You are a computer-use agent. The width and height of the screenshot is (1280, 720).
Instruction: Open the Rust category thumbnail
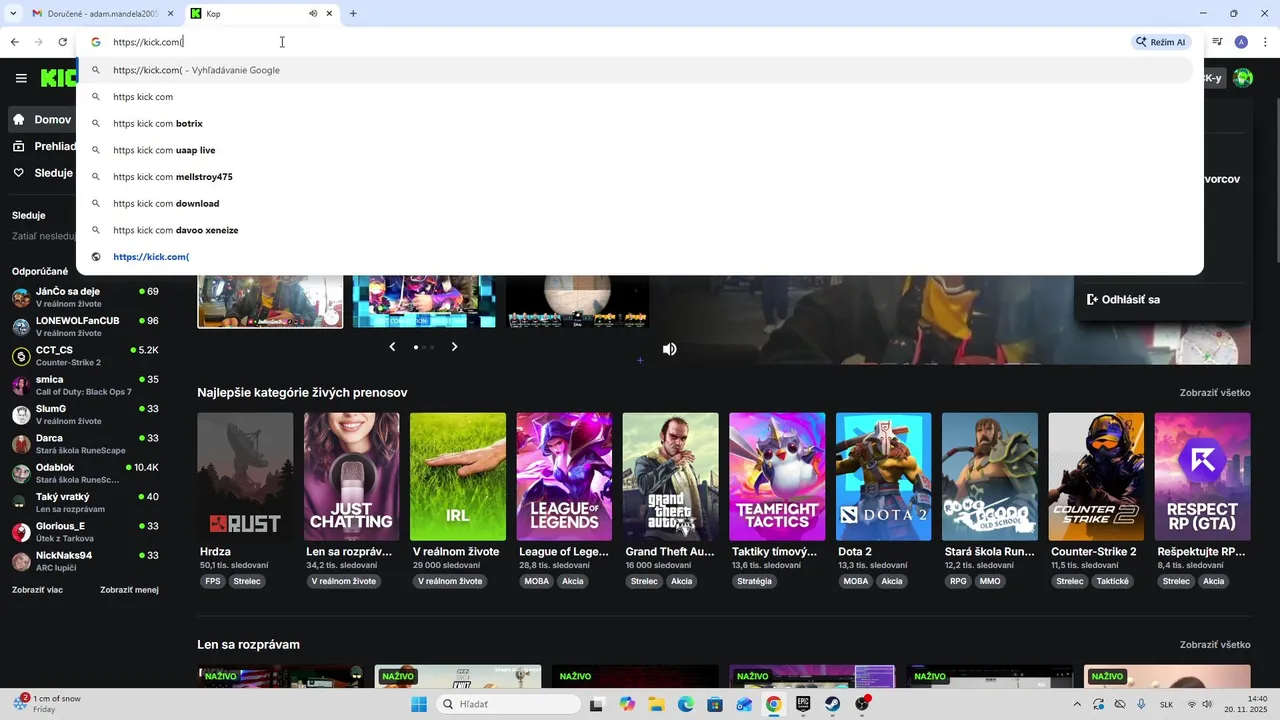pos(245,477)
